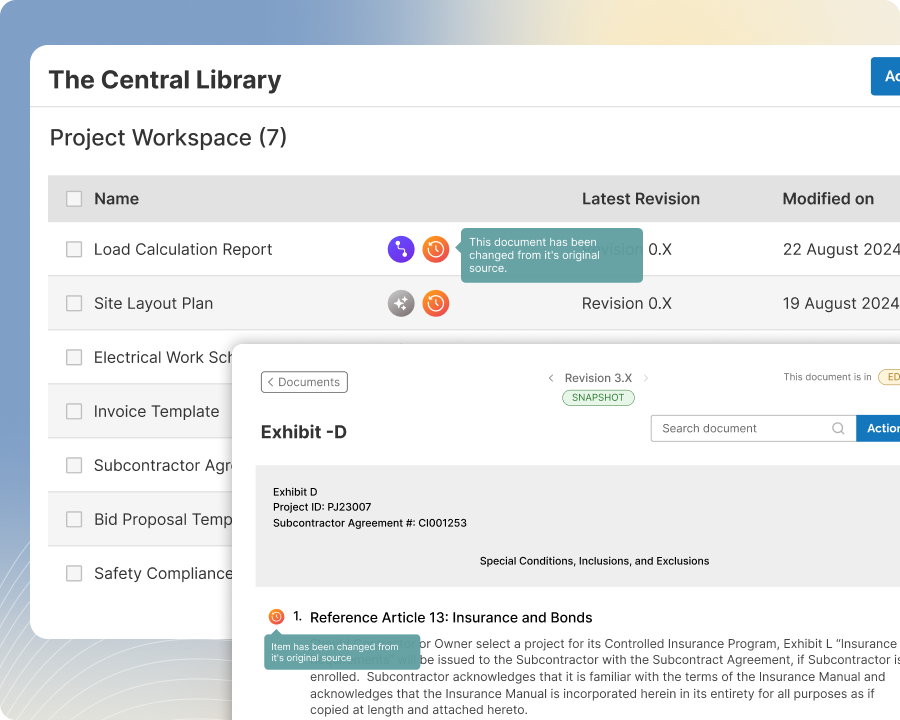The image size is (900, 720).
Task: Click the 'This document has been changed' tooltip
Action: 552,256
